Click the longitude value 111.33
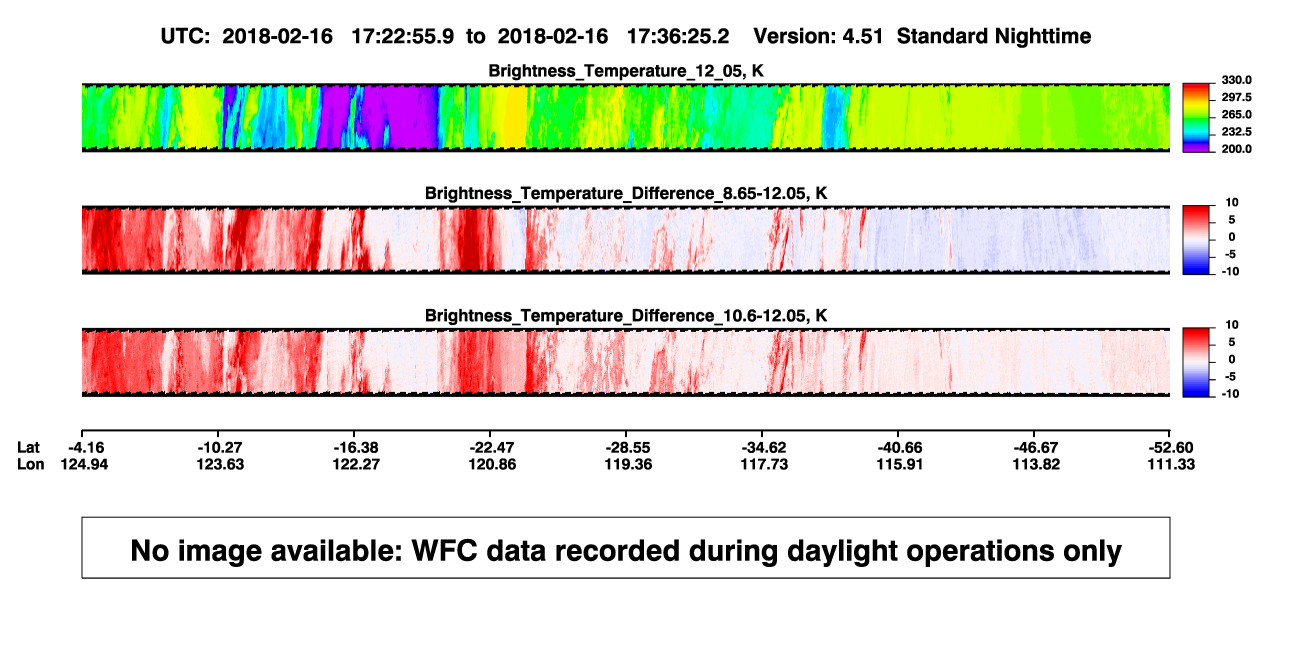 [x=1171, y=464]
